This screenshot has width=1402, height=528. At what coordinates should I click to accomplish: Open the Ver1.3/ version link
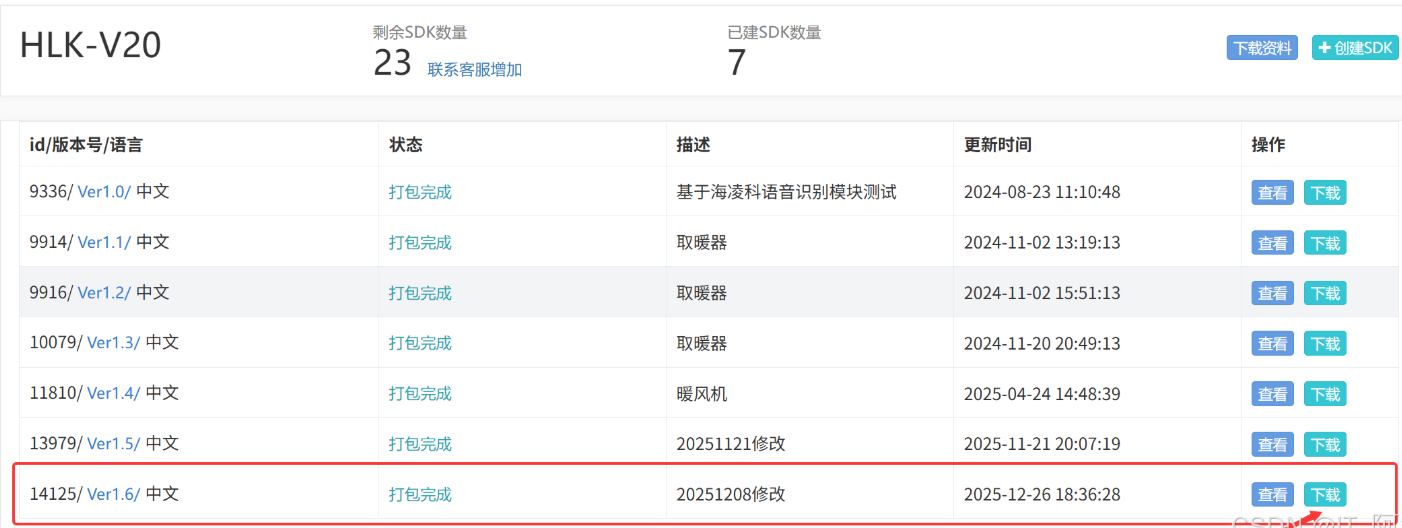pos(114,343)
